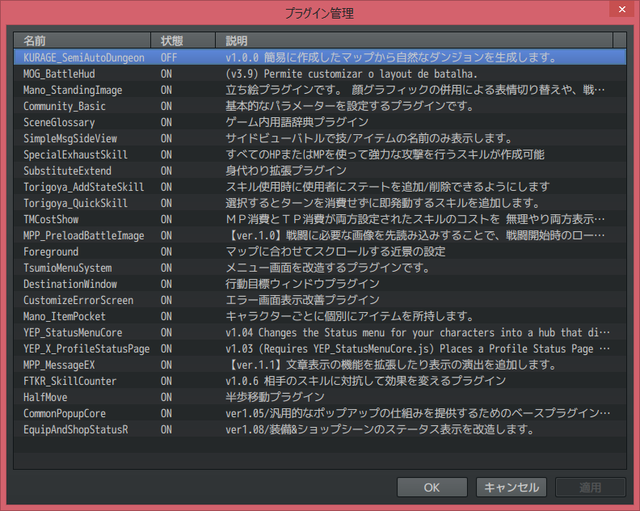Image resolution: width=640 pixels, height=511 pixels.
Task: Select the CustomizeErrorScreen plugin name
Action: coord(78,300)
